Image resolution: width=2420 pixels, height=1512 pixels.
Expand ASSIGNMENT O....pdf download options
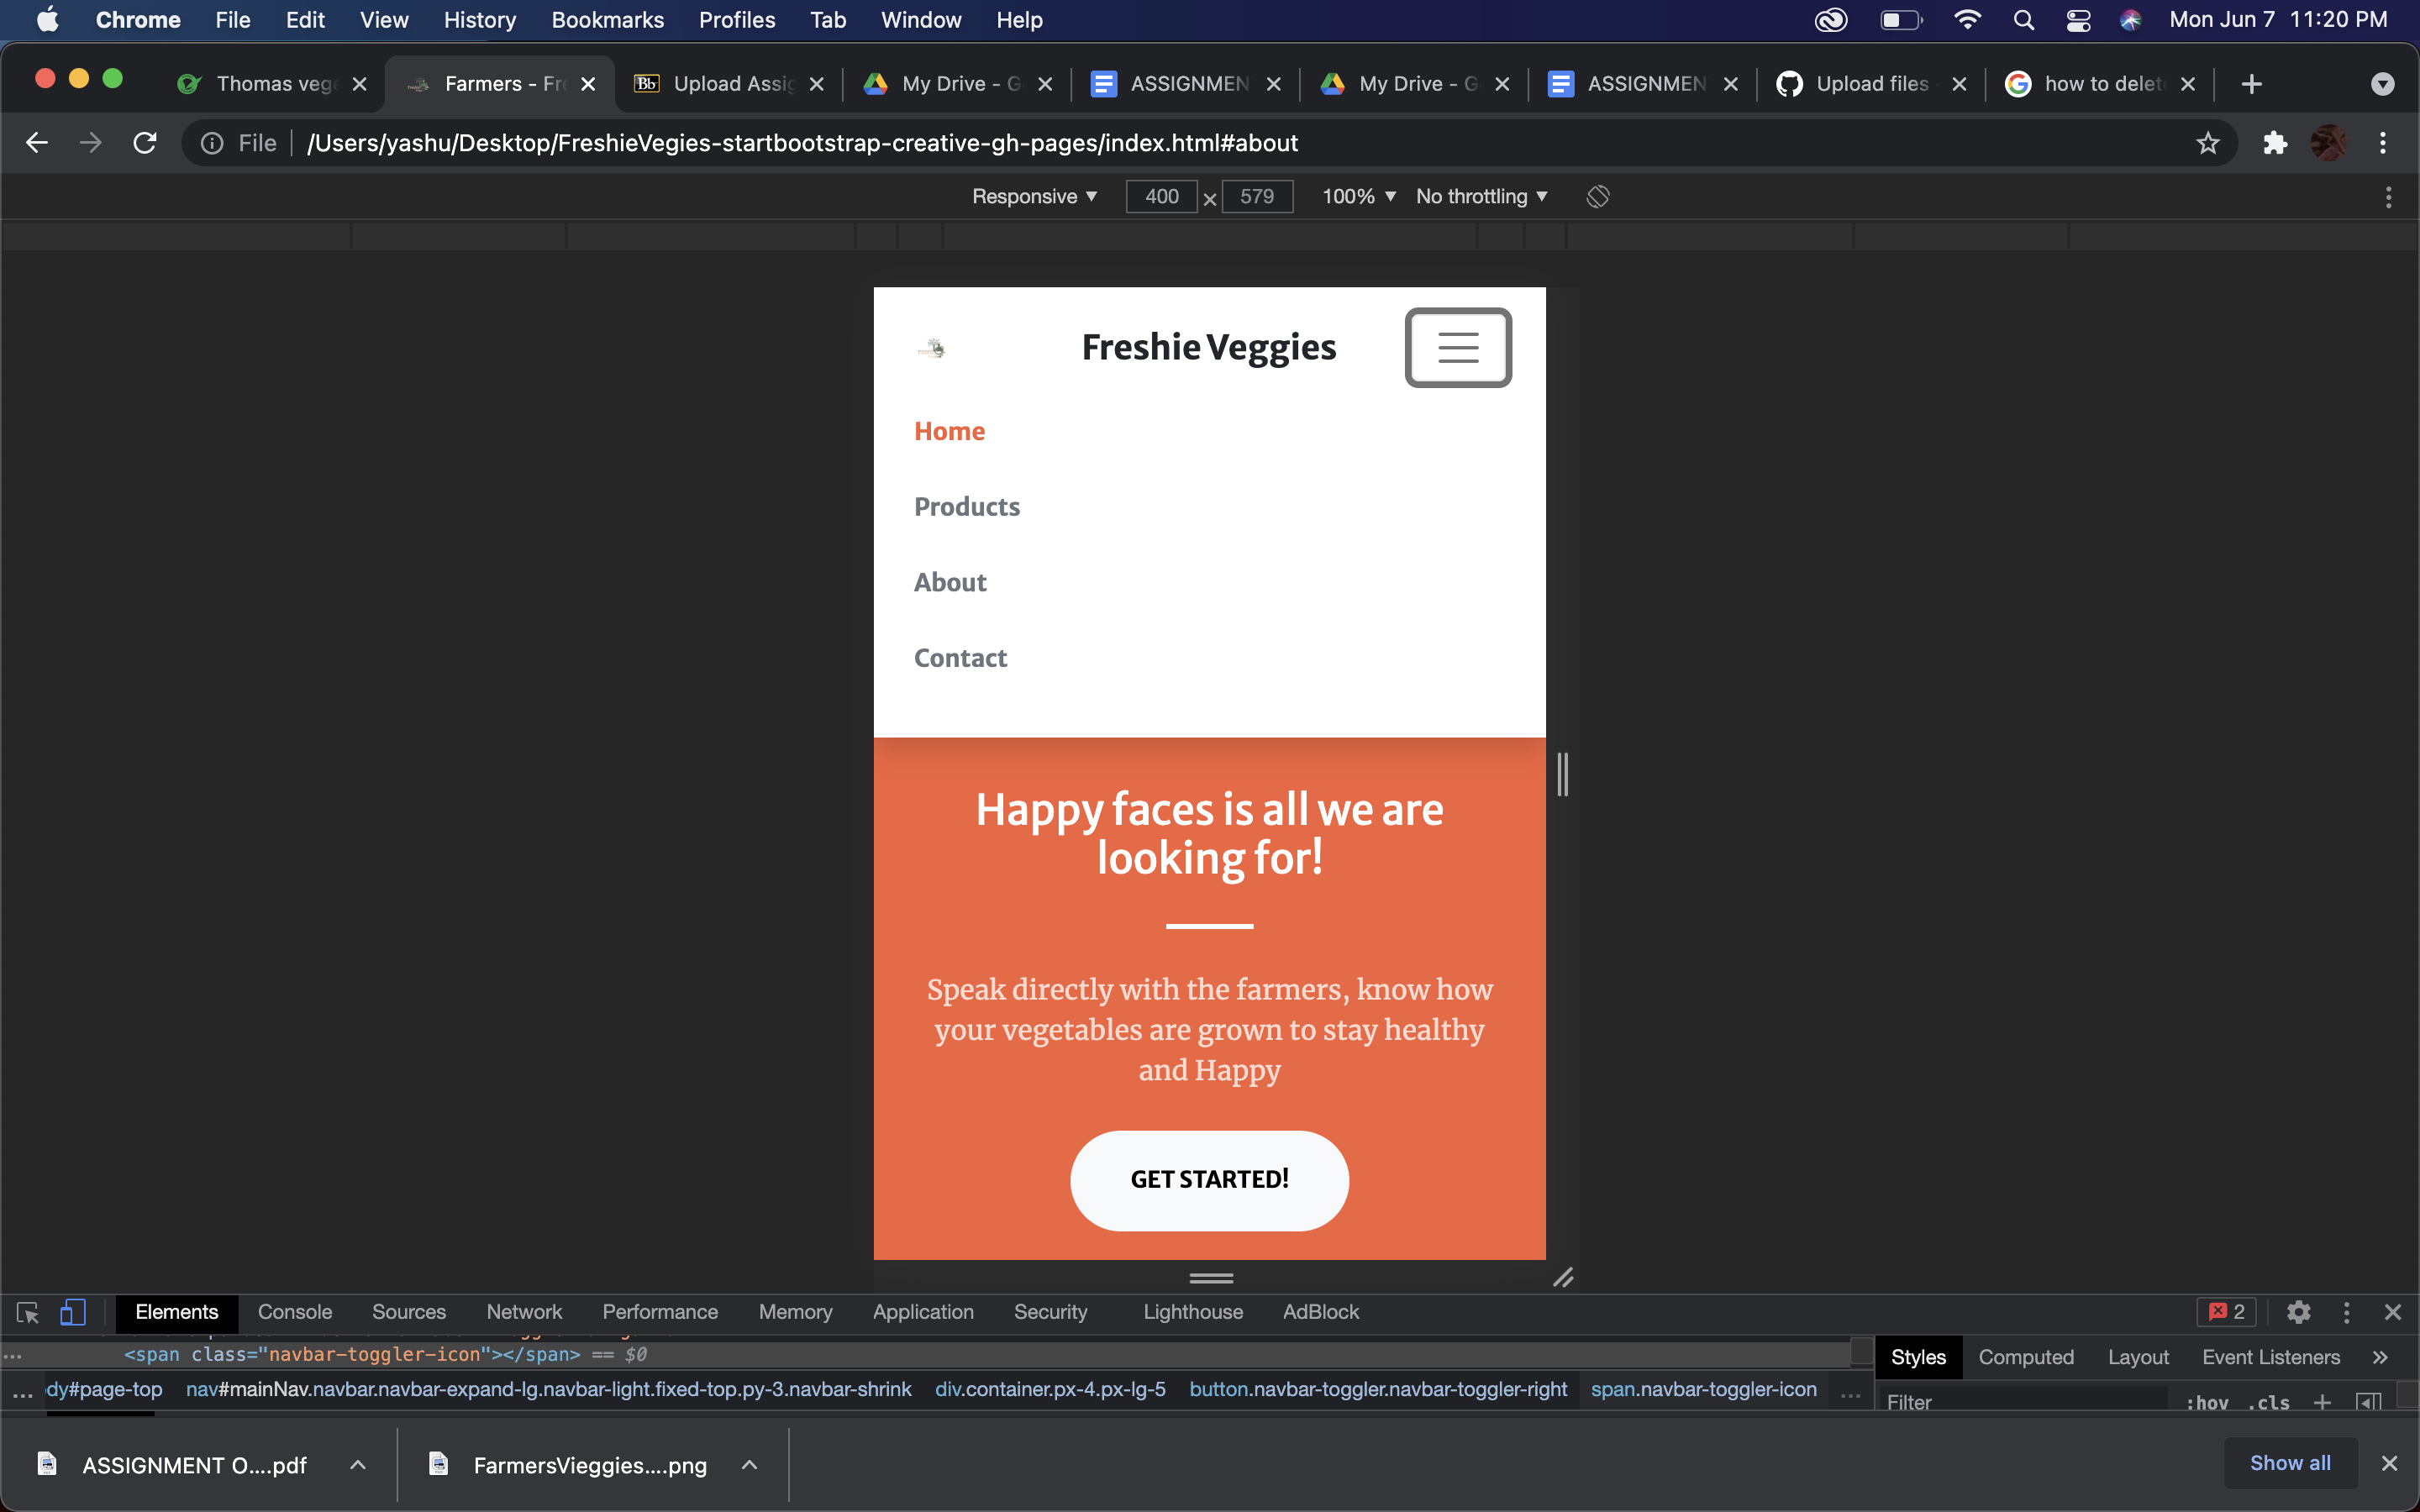pyautogui.click(x=358, y=1465)
